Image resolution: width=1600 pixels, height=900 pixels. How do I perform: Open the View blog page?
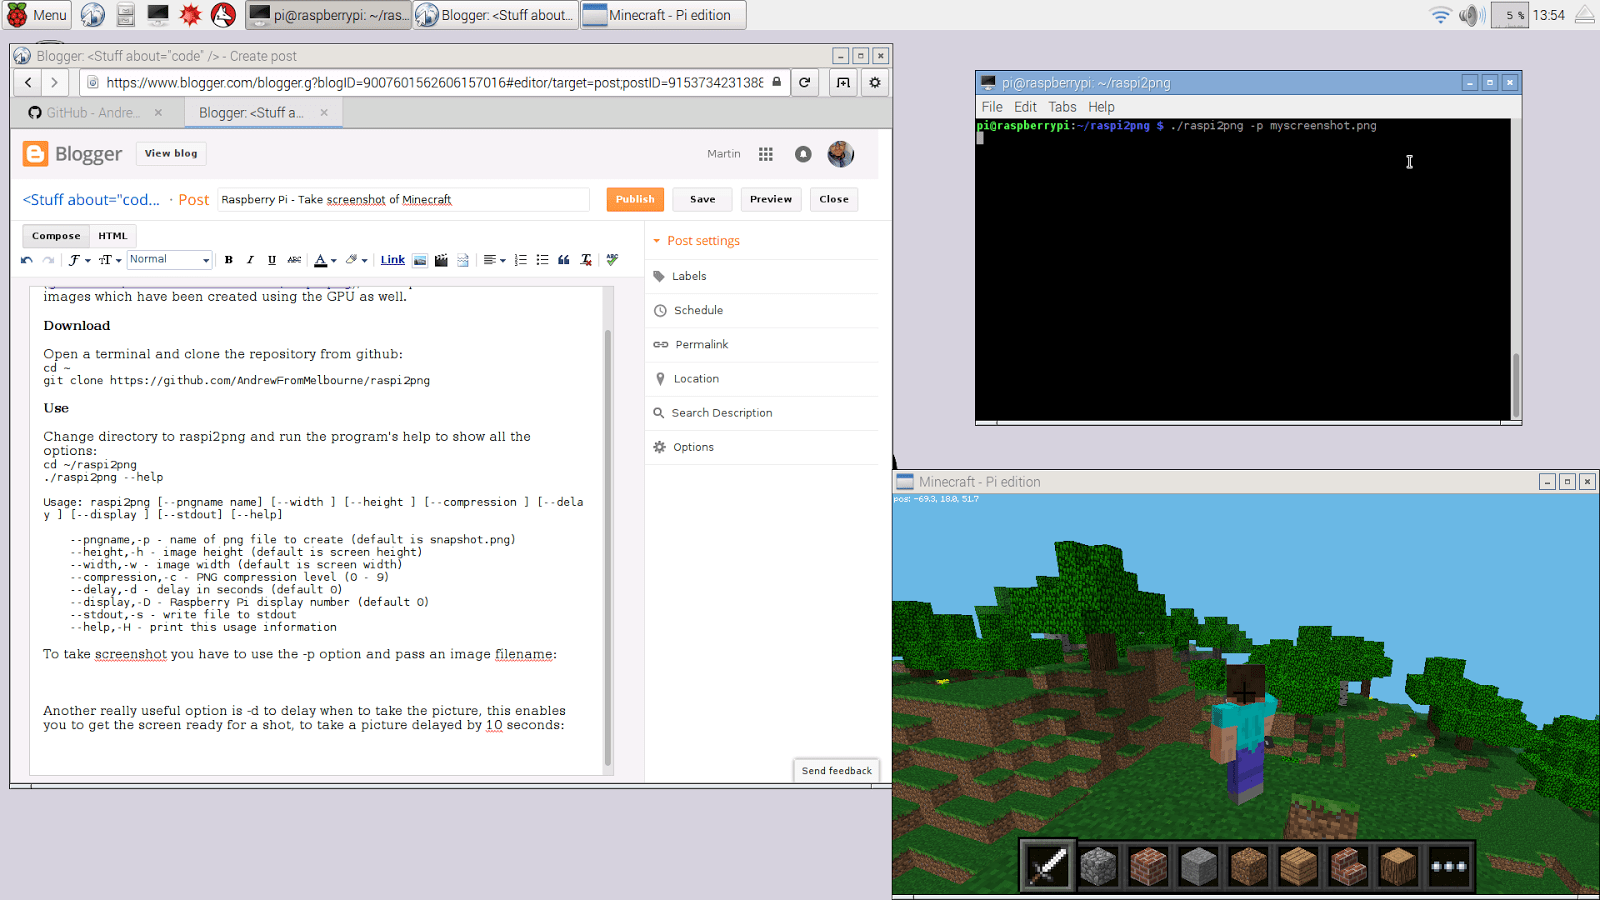tap(170, 153)
